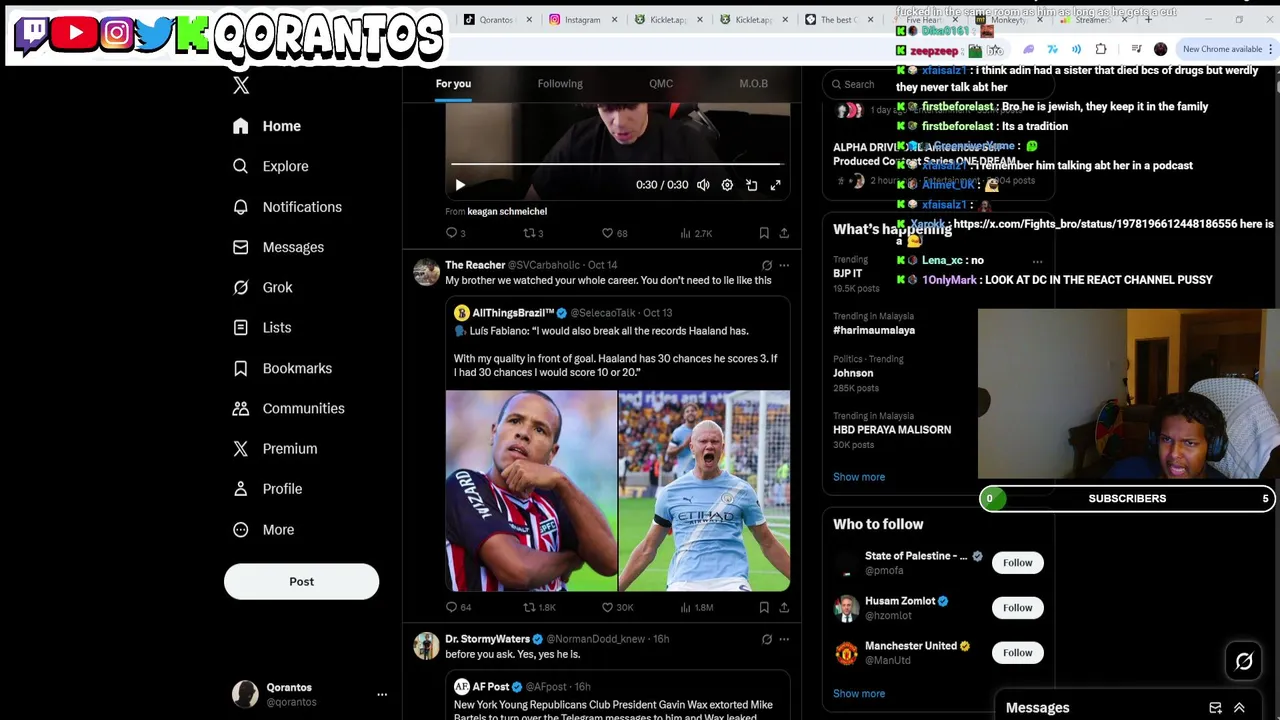The width and height of the screenshot is (1280, 720).
Task: Ask Grok about Dr. StormyWaters tweet
Action: coord(767,639)
